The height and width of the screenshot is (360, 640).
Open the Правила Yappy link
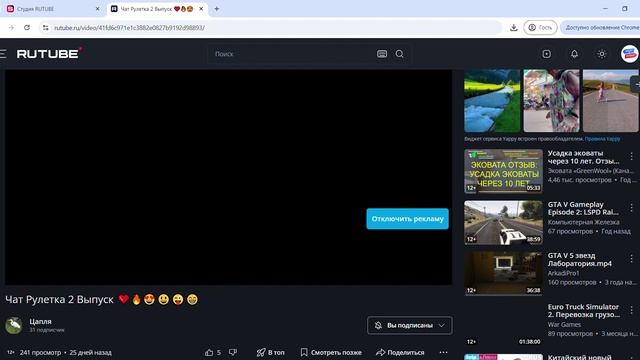coord(602,139)
